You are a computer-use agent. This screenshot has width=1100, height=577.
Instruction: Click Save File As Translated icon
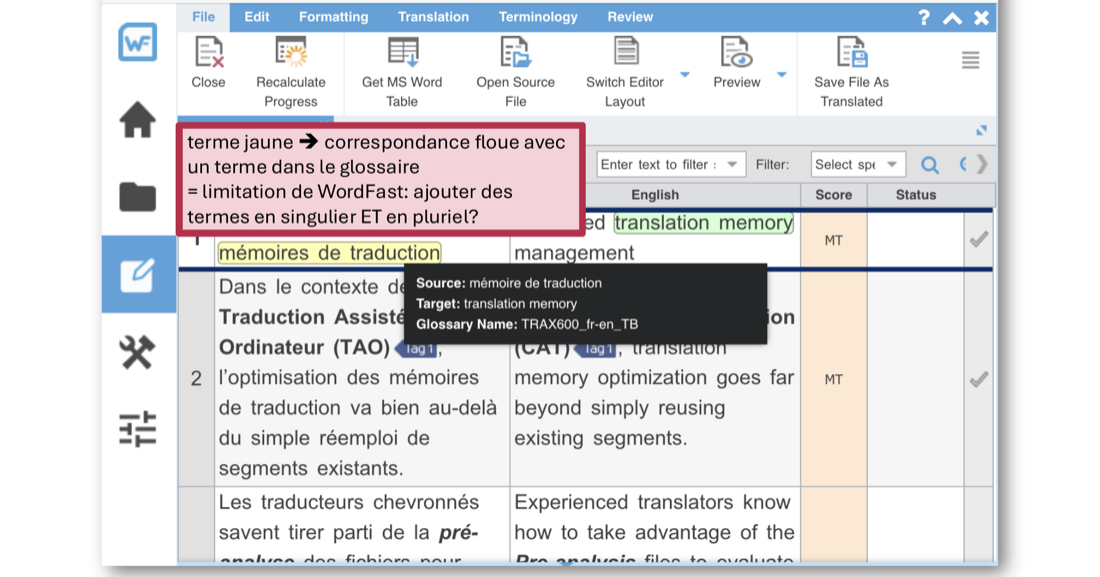(x=852, y=53)
